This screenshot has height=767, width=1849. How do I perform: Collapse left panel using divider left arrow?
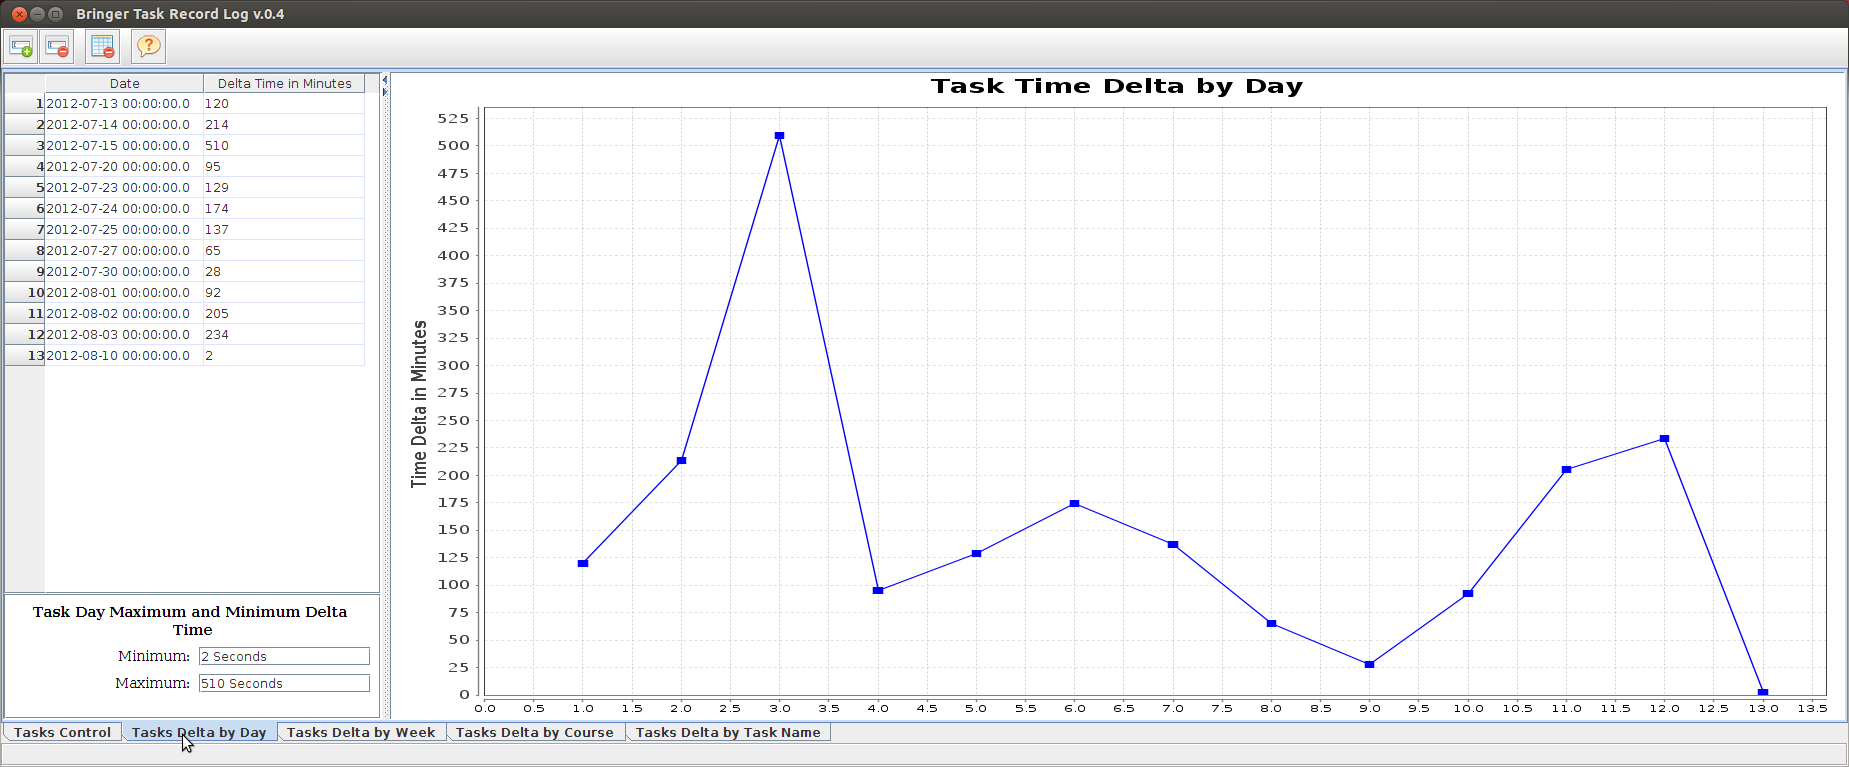[385, 80]
